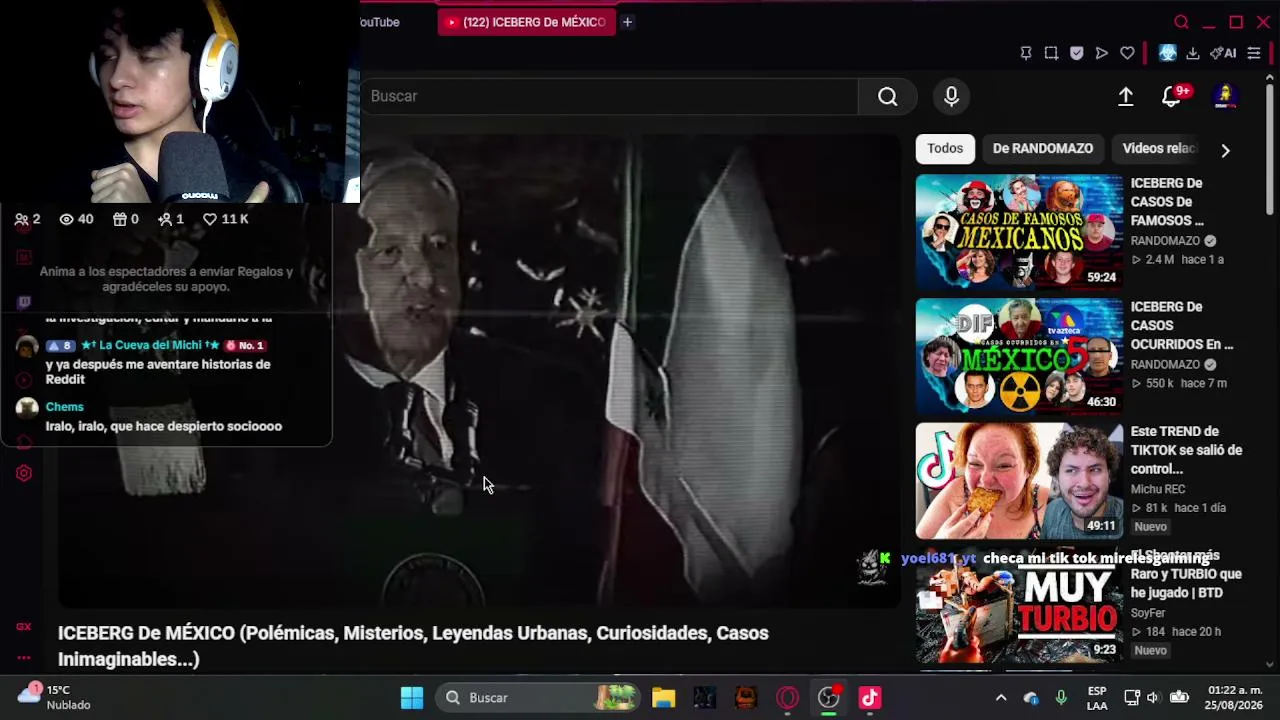The width and height of the screenshot is (1280, 720).
Task: Click the send/flow arrow icon
Action: tap(1102, 53)
